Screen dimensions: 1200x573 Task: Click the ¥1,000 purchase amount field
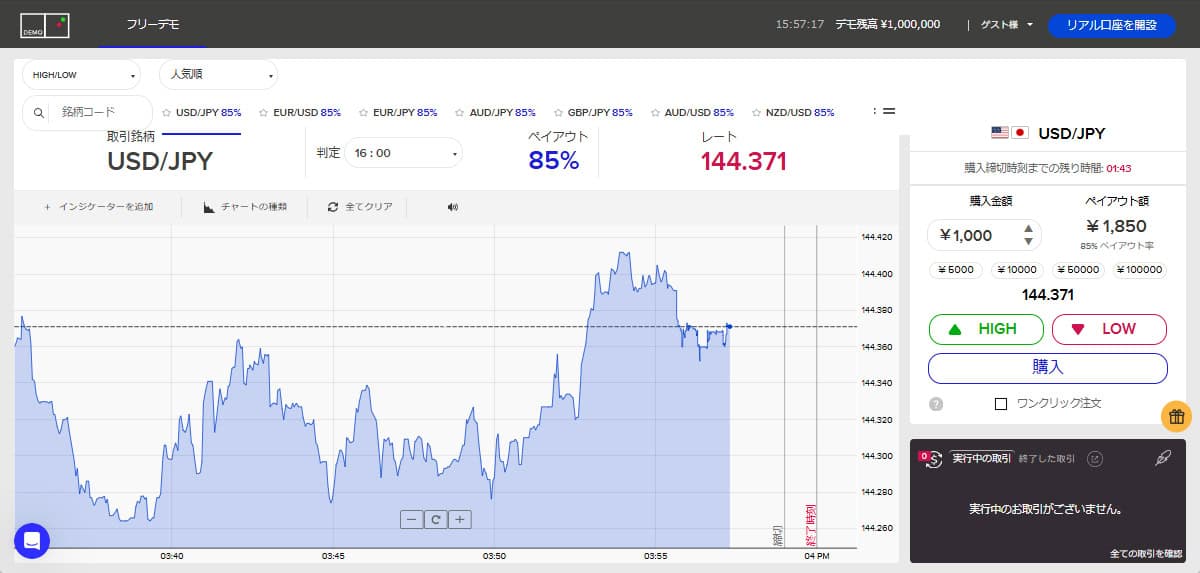pyautogui.click(x=984, y=235)
